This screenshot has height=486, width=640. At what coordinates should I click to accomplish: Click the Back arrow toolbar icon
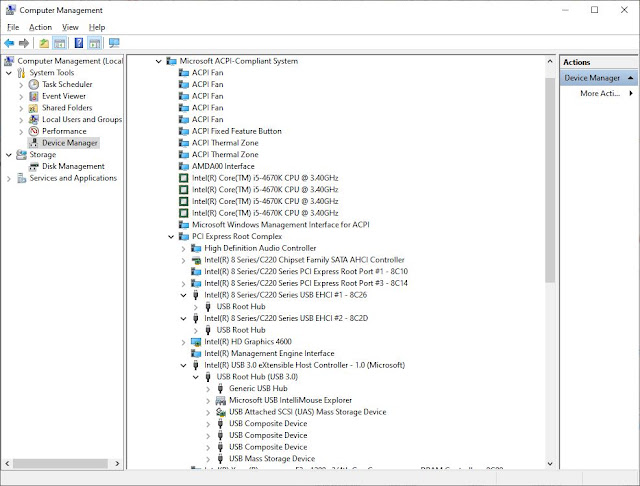9,43
